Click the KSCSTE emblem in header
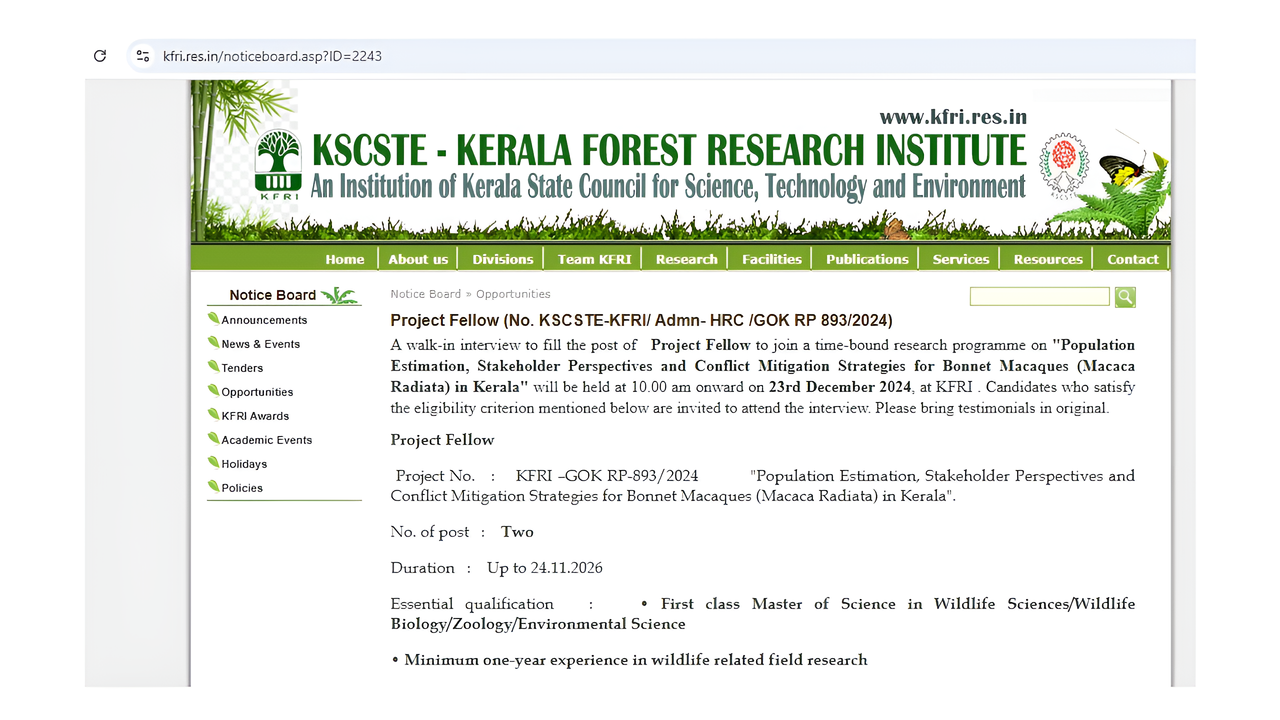 (1063, 165)
